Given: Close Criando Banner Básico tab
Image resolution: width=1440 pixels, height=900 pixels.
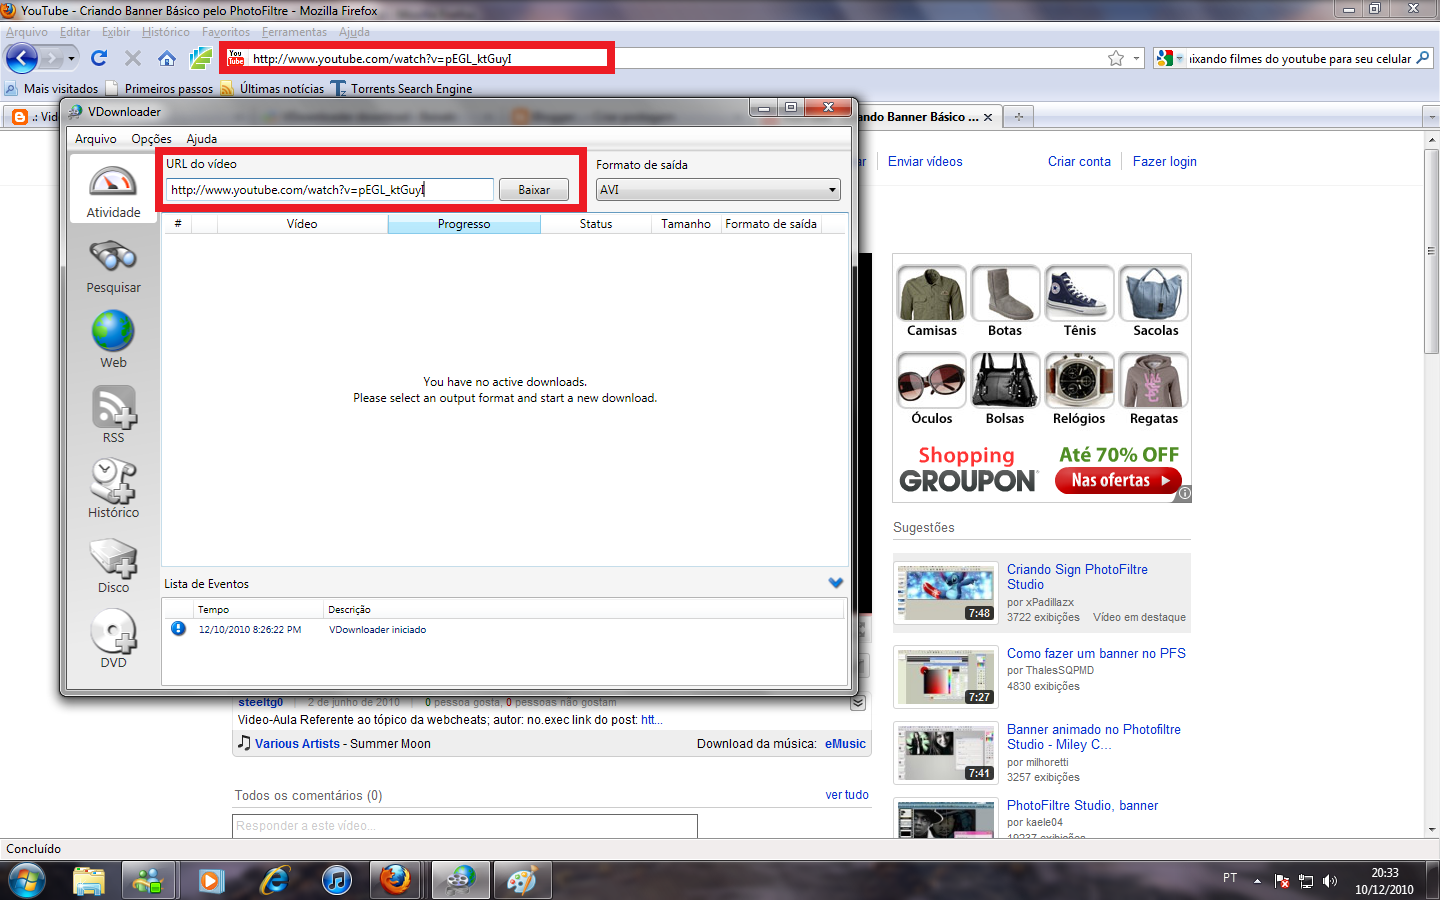Looking at the screenshot, I should pyautogui.click(x=988, y=117).
